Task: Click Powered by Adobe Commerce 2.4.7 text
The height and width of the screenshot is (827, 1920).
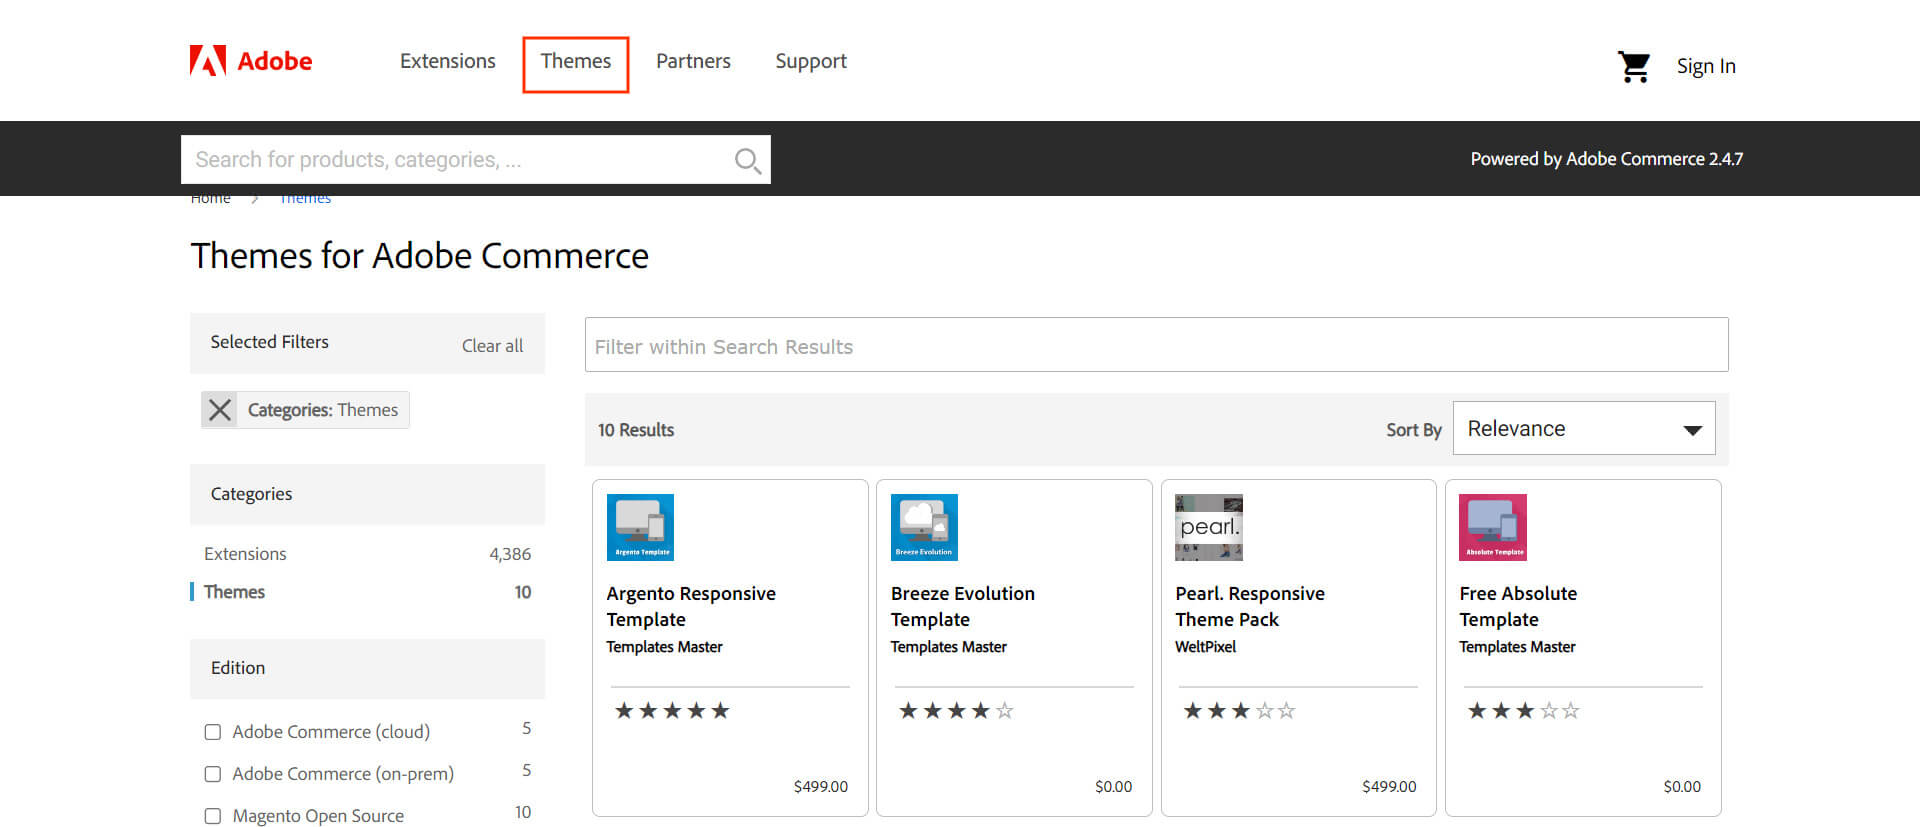Action: (1607, 159)
